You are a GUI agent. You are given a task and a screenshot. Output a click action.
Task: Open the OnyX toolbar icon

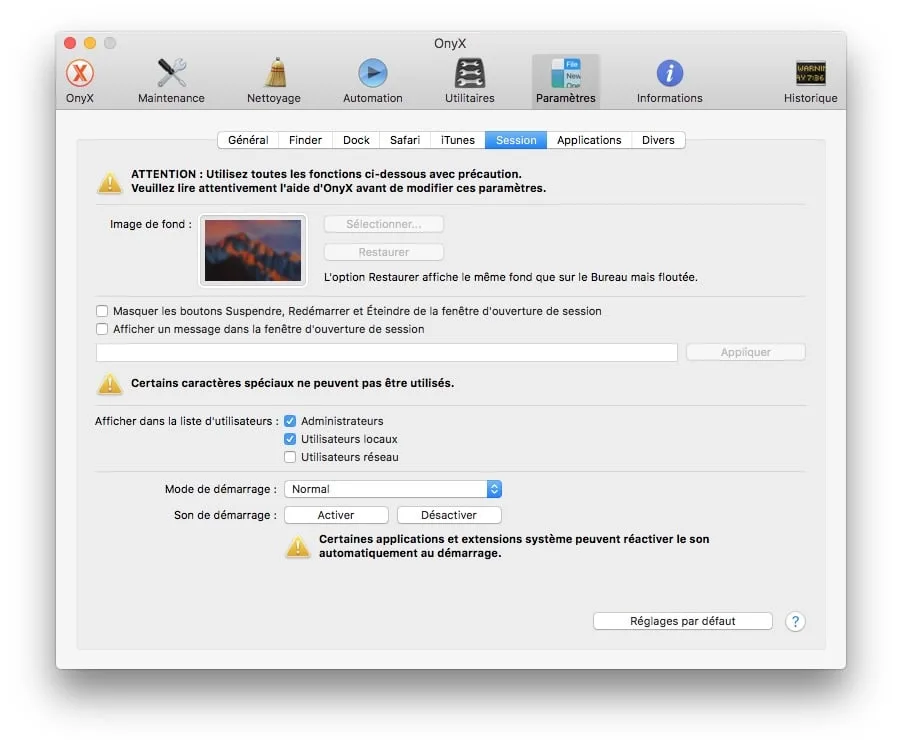coord(79,81)
